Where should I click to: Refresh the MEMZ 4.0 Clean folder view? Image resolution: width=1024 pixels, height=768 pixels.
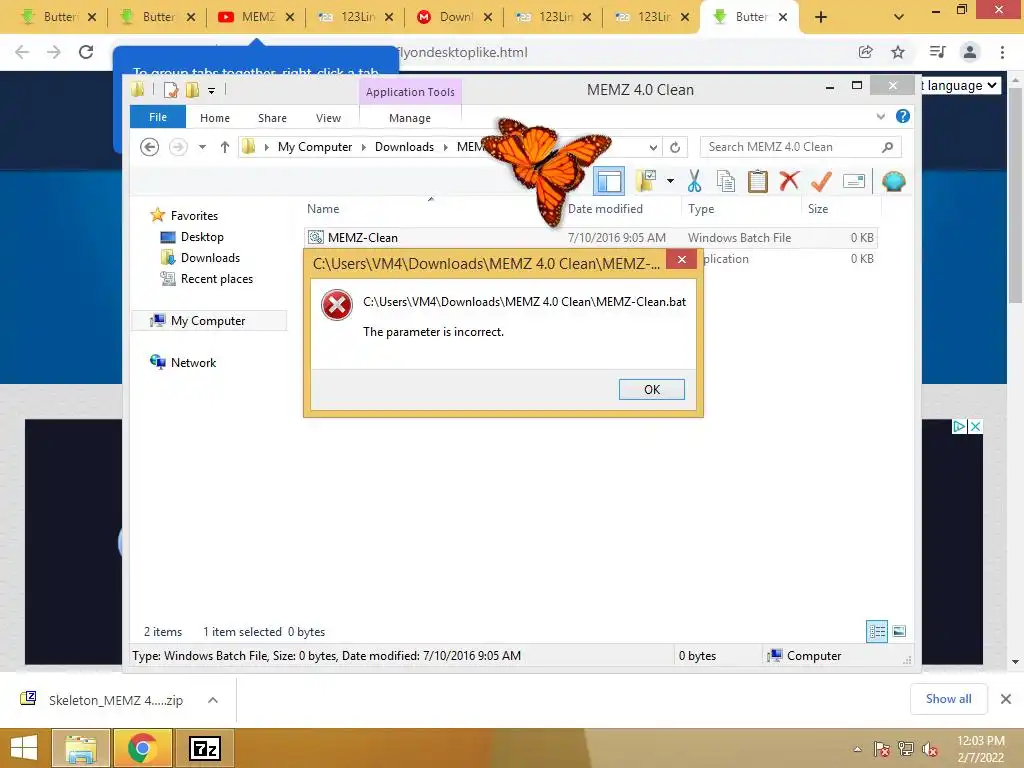point(675,148)
